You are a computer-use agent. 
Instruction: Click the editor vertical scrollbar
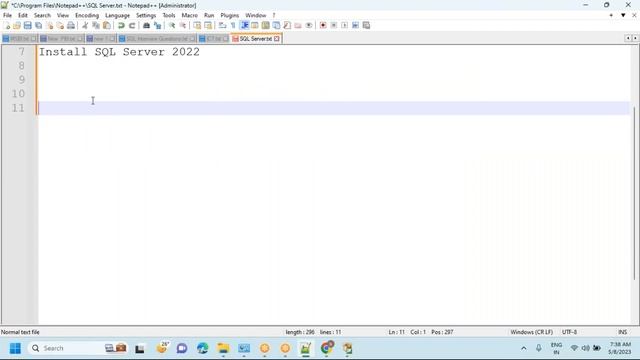point(635,193)
